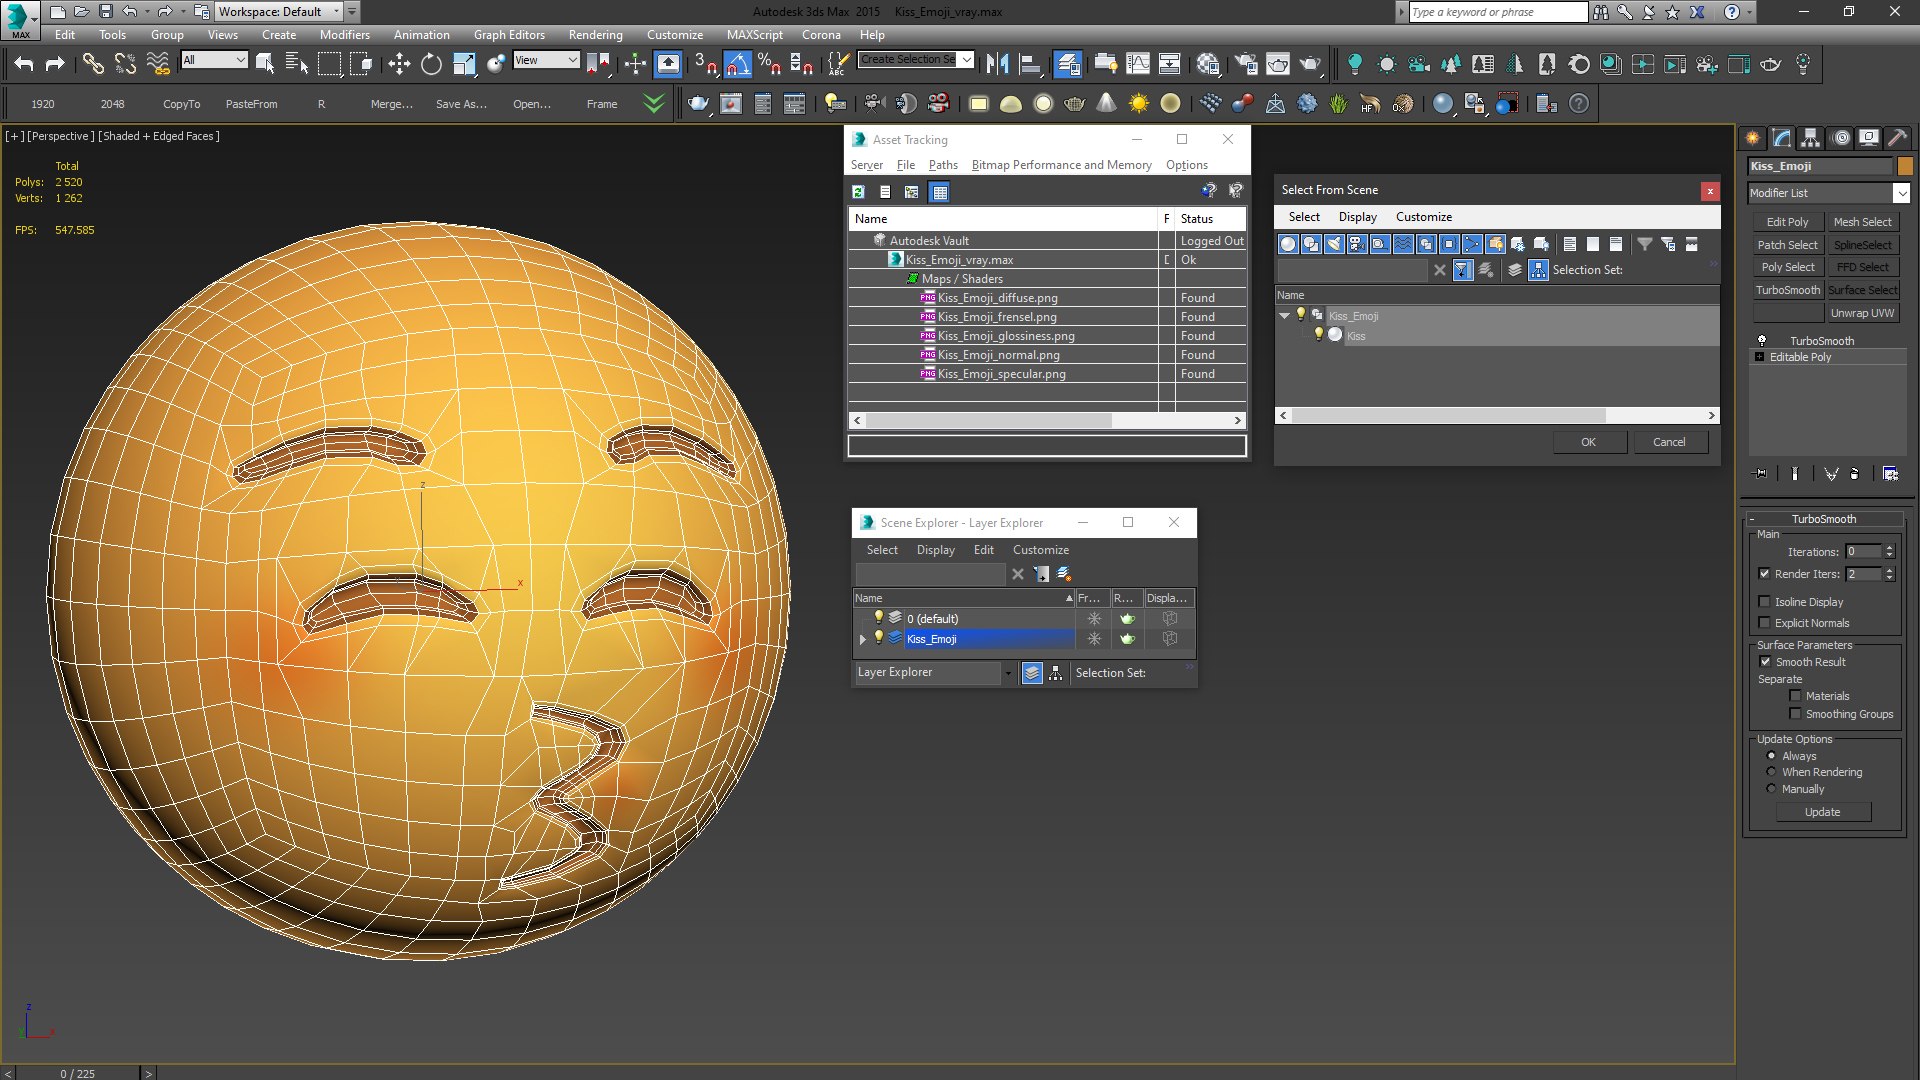Click the Redo arrow in main toolbar
Screen dimensions: 1920x1080
pyautogui.click(x=55, y=64)
